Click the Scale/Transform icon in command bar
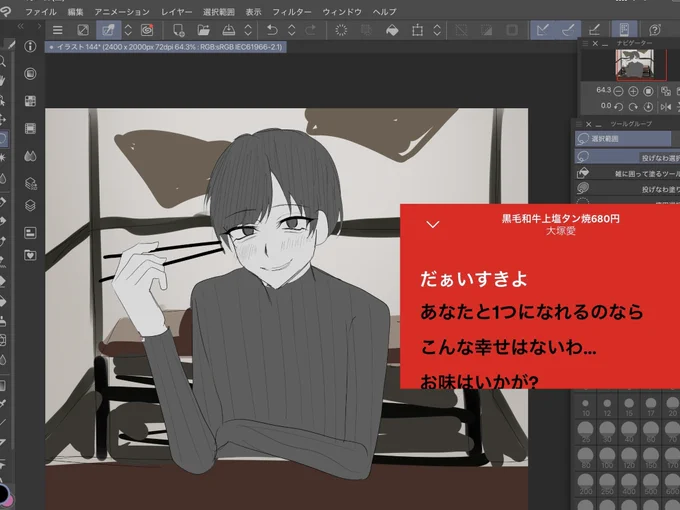 coord(417,30)
